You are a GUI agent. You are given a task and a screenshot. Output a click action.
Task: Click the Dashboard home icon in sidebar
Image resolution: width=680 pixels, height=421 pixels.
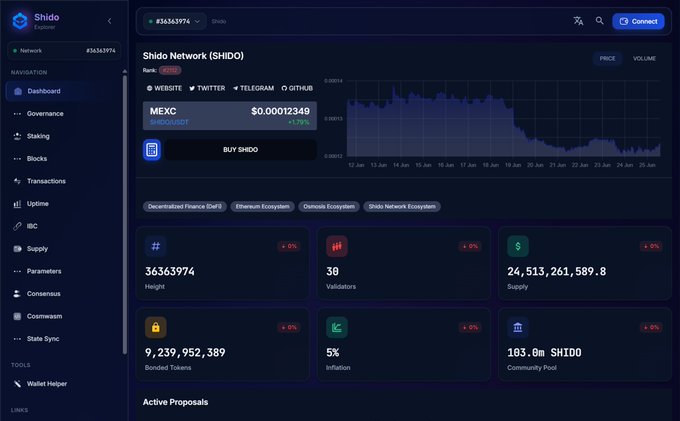click(x=18, y=91)
